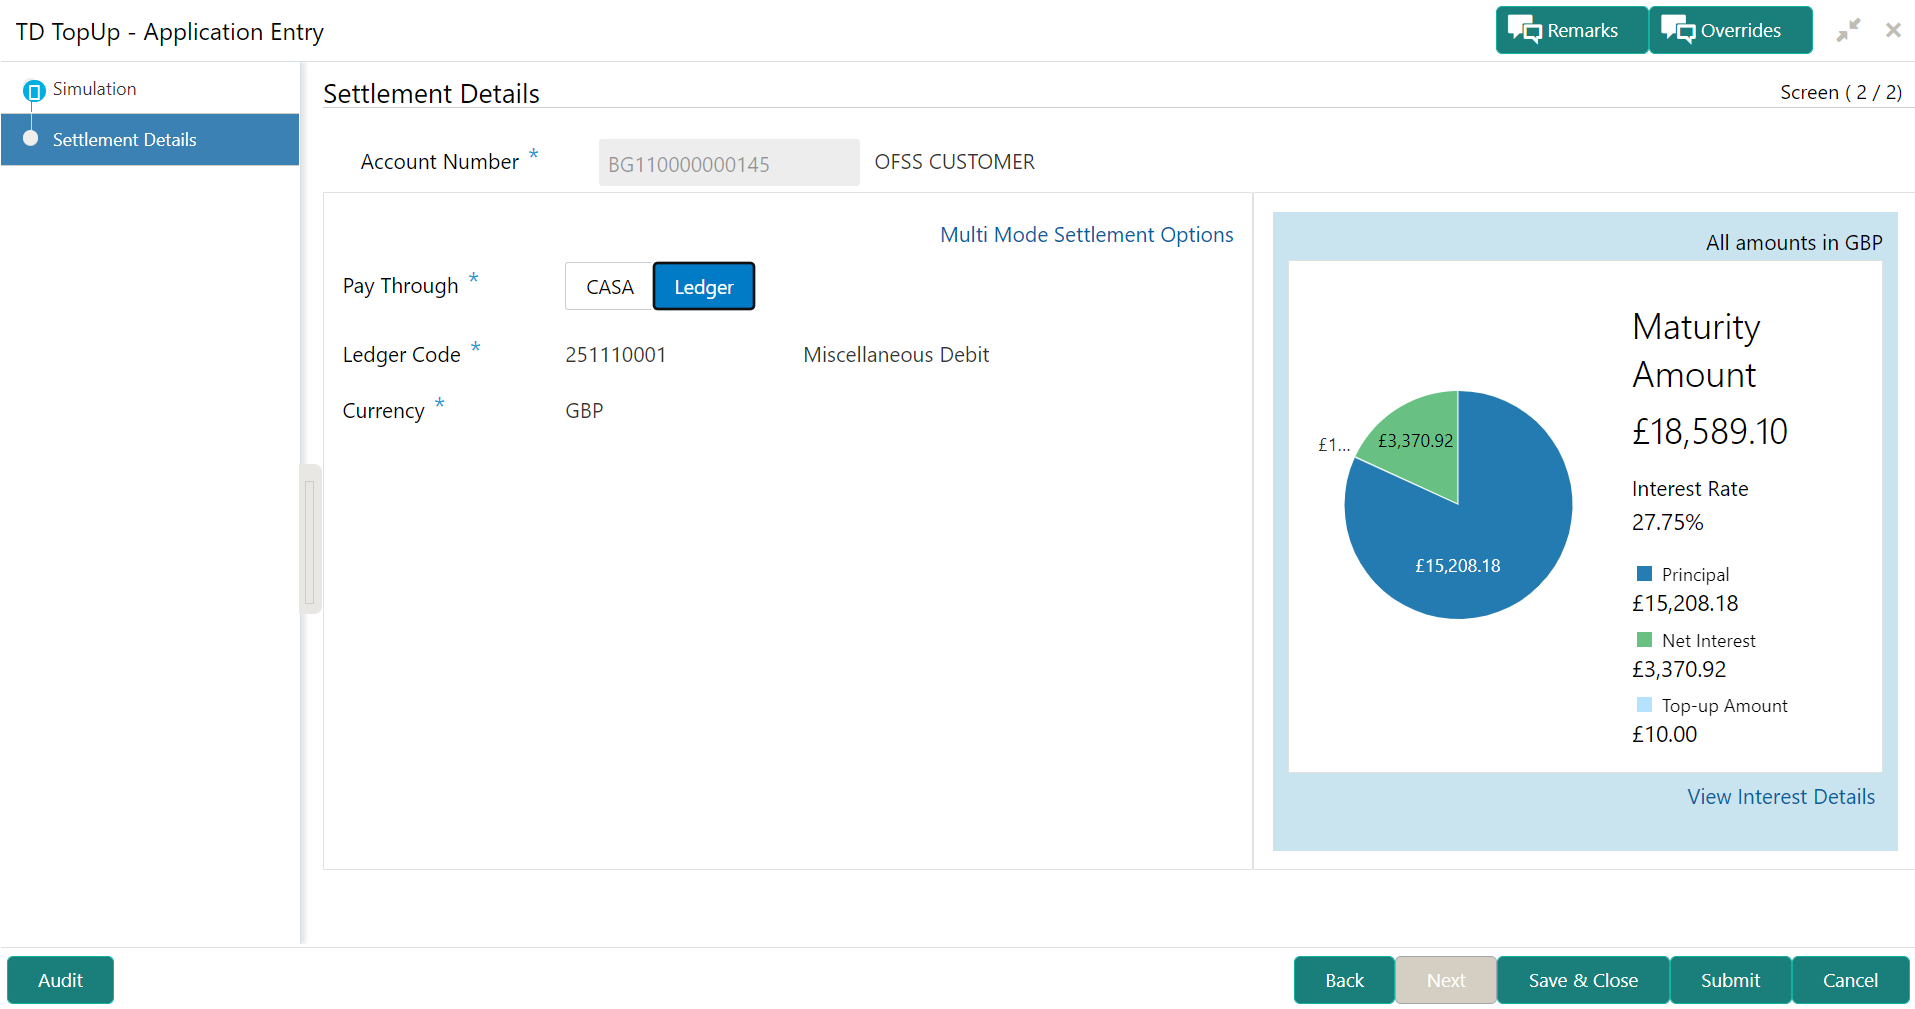
Task: Close the TD TopUp application entry screen
Action: coord(1893,30)
